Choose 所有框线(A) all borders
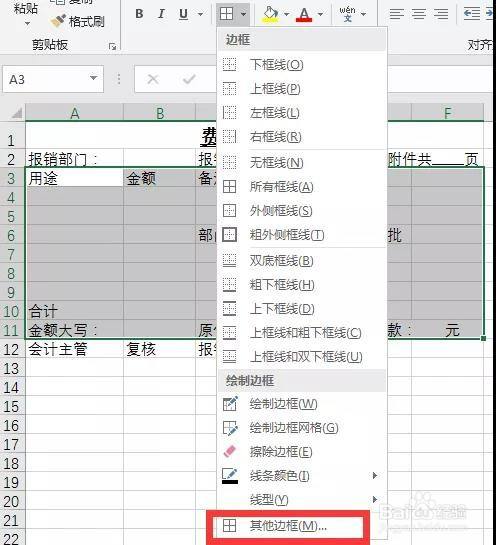 pyautogui.click(x=302, y=187)
